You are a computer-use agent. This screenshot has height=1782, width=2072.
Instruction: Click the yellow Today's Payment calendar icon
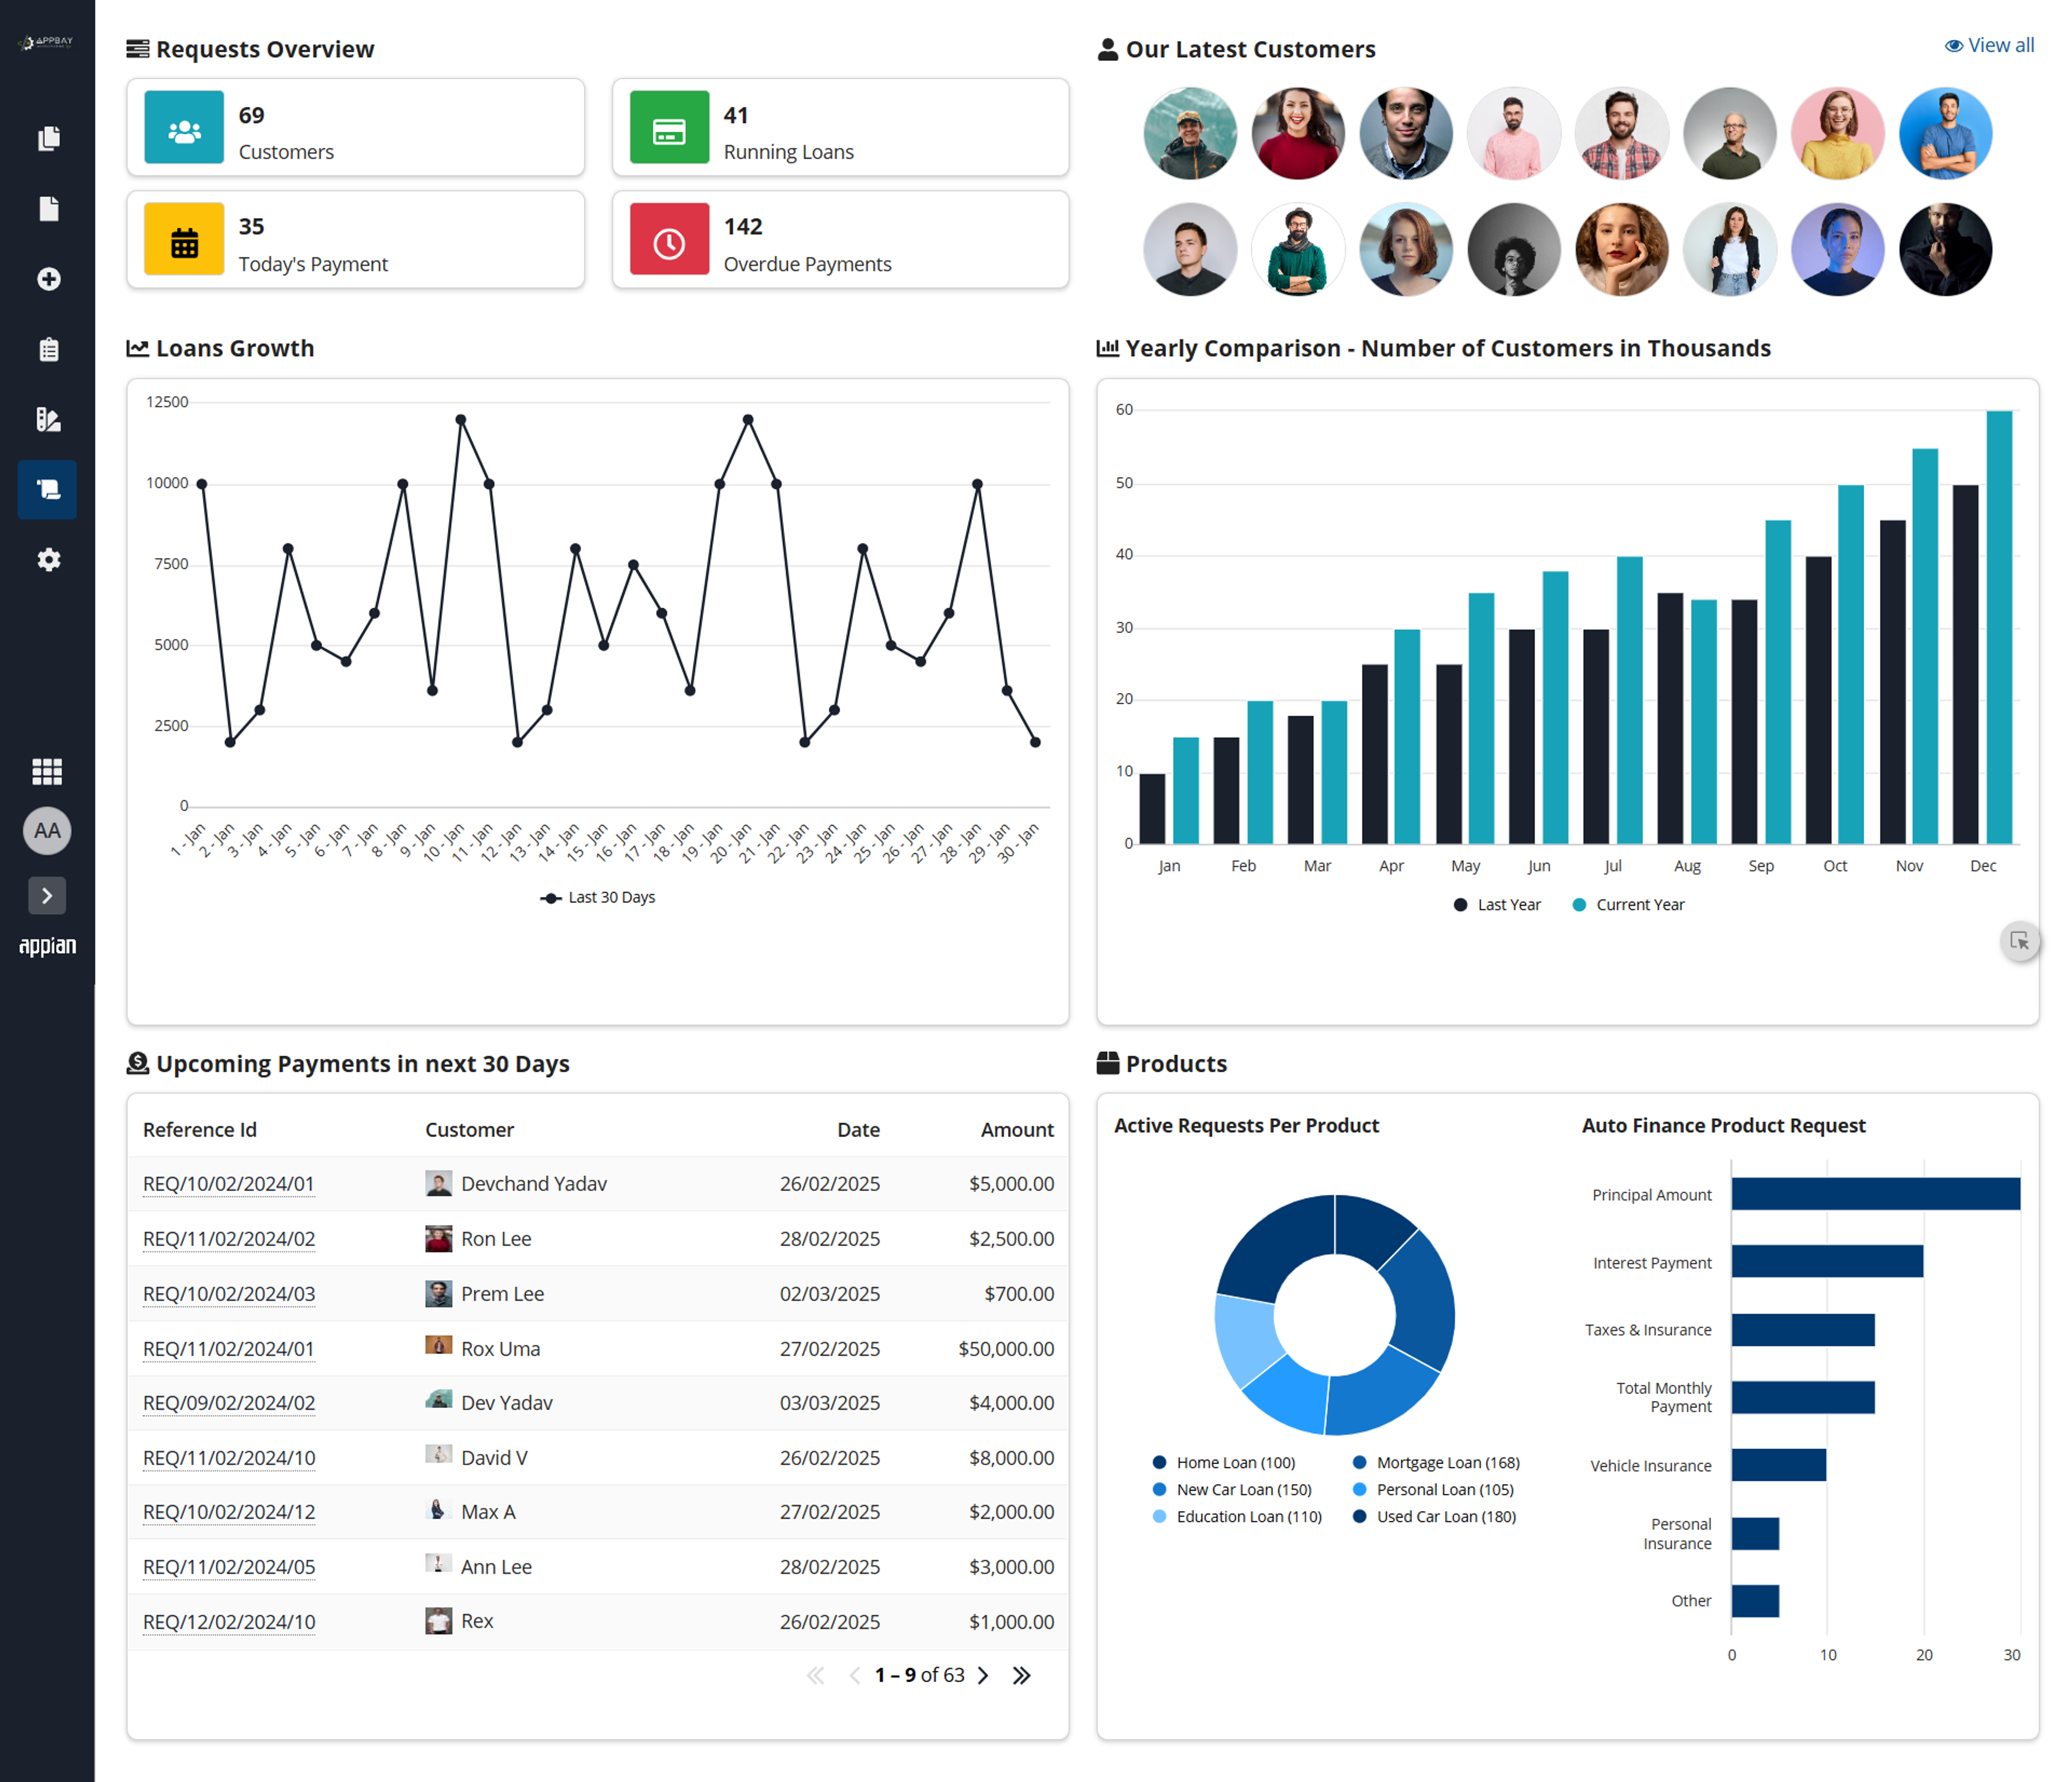coord(184,239)
